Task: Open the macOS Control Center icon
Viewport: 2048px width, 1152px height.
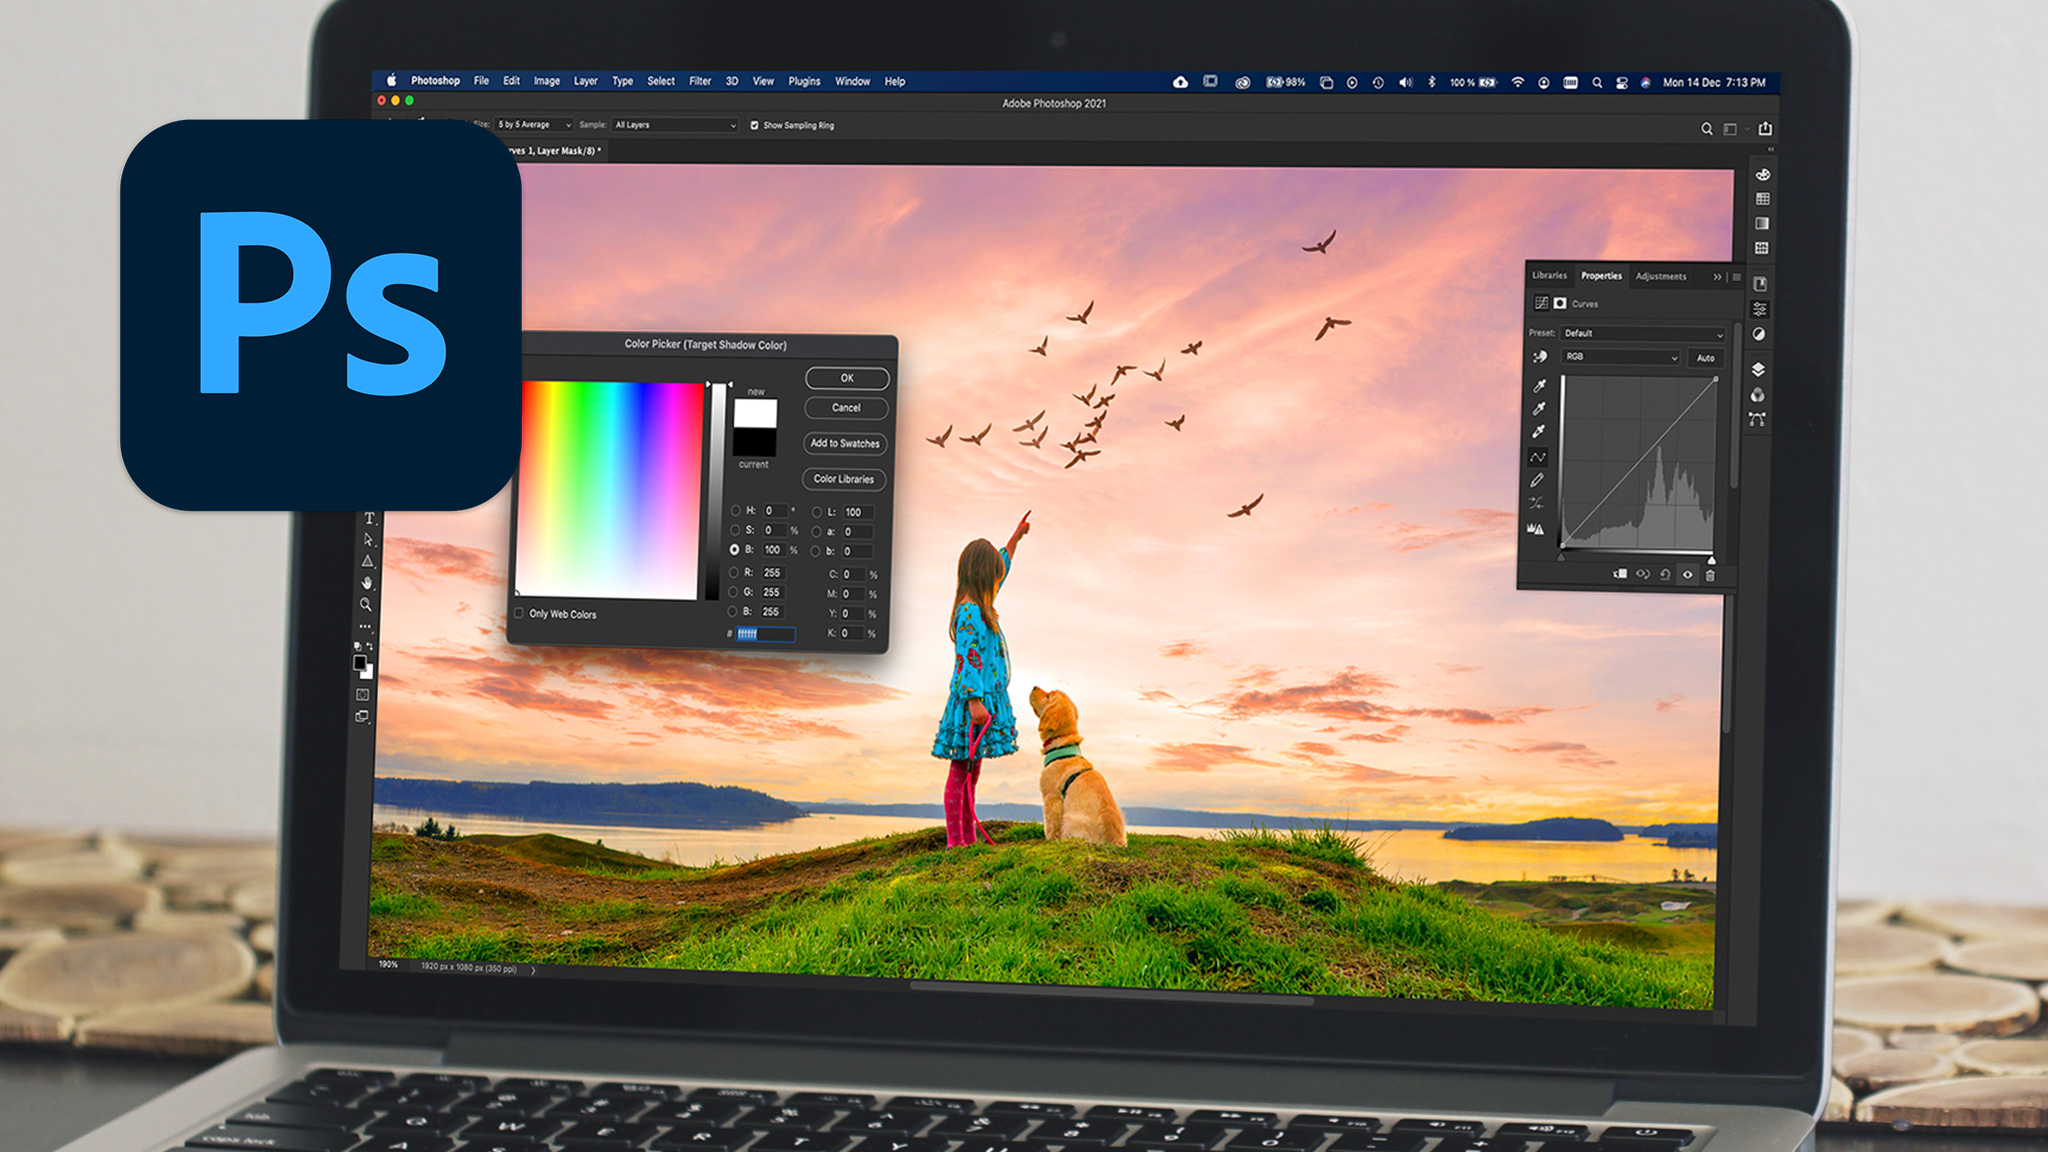Action: pyautogui.click(x=1621, y=83)
